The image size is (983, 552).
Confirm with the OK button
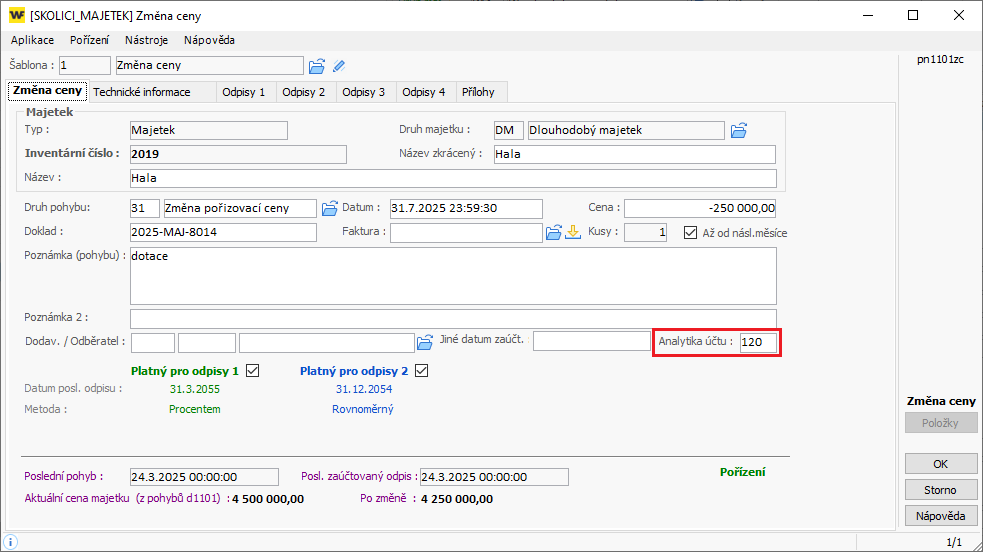point(941,464)
